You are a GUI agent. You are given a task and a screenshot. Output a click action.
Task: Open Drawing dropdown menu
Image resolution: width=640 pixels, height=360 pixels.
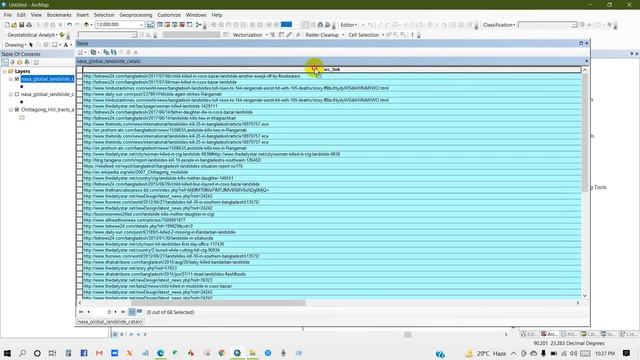tap(15, 45)
